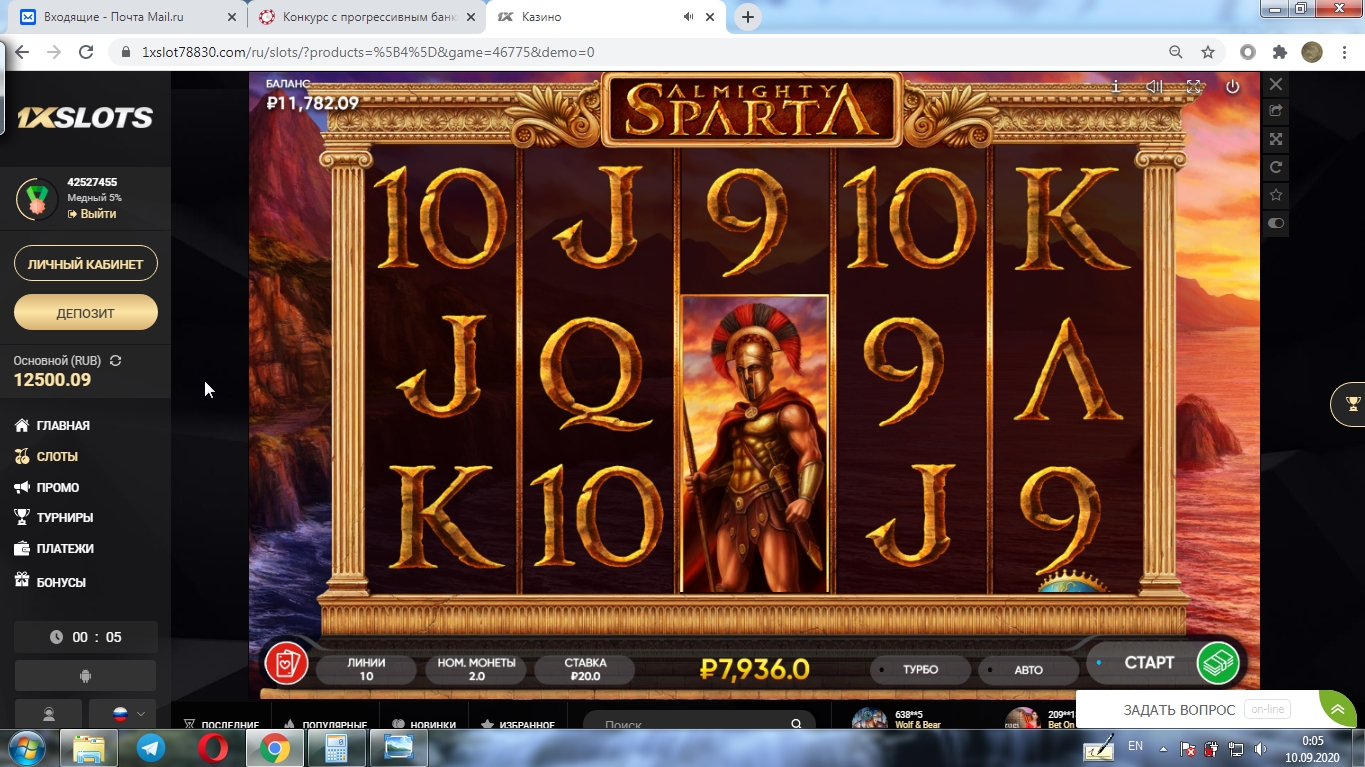Toggle АВТО spin mode
The image size is (1365, 767).
[x=1028, y=669]
